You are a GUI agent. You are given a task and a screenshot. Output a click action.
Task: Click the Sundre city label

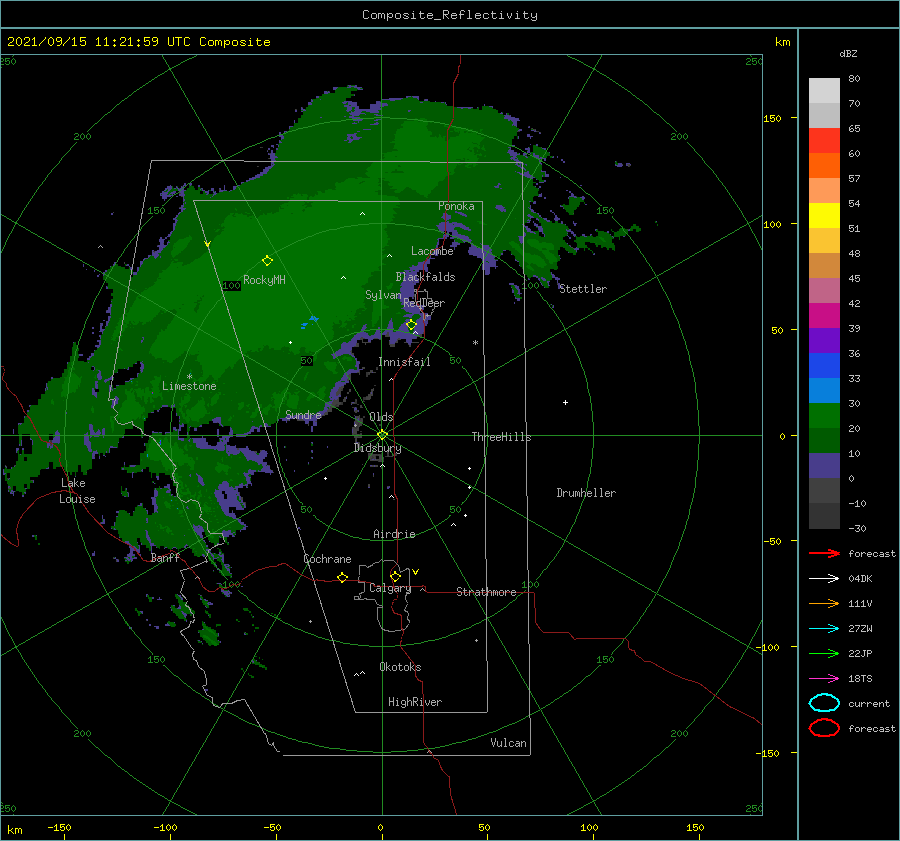[303, 415]
